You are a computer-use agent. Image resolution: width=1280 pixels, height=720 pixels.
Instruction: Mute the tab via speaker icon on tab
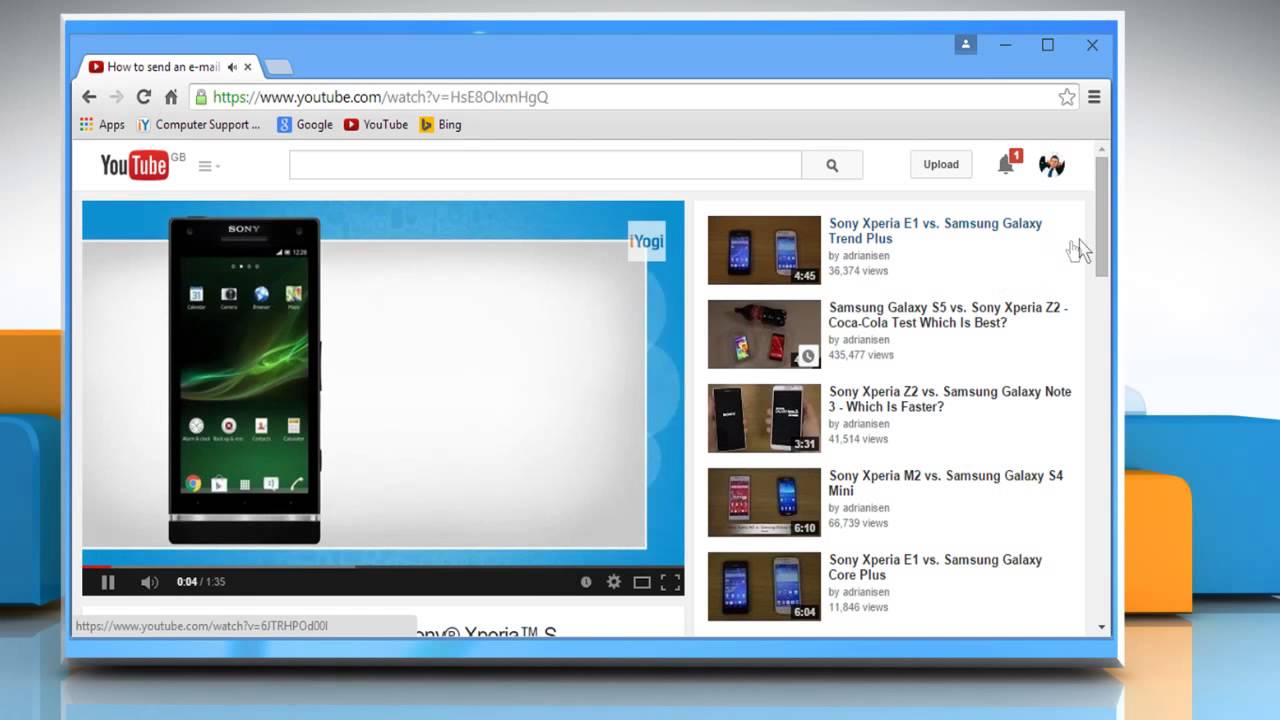click(x=232, y=67)
